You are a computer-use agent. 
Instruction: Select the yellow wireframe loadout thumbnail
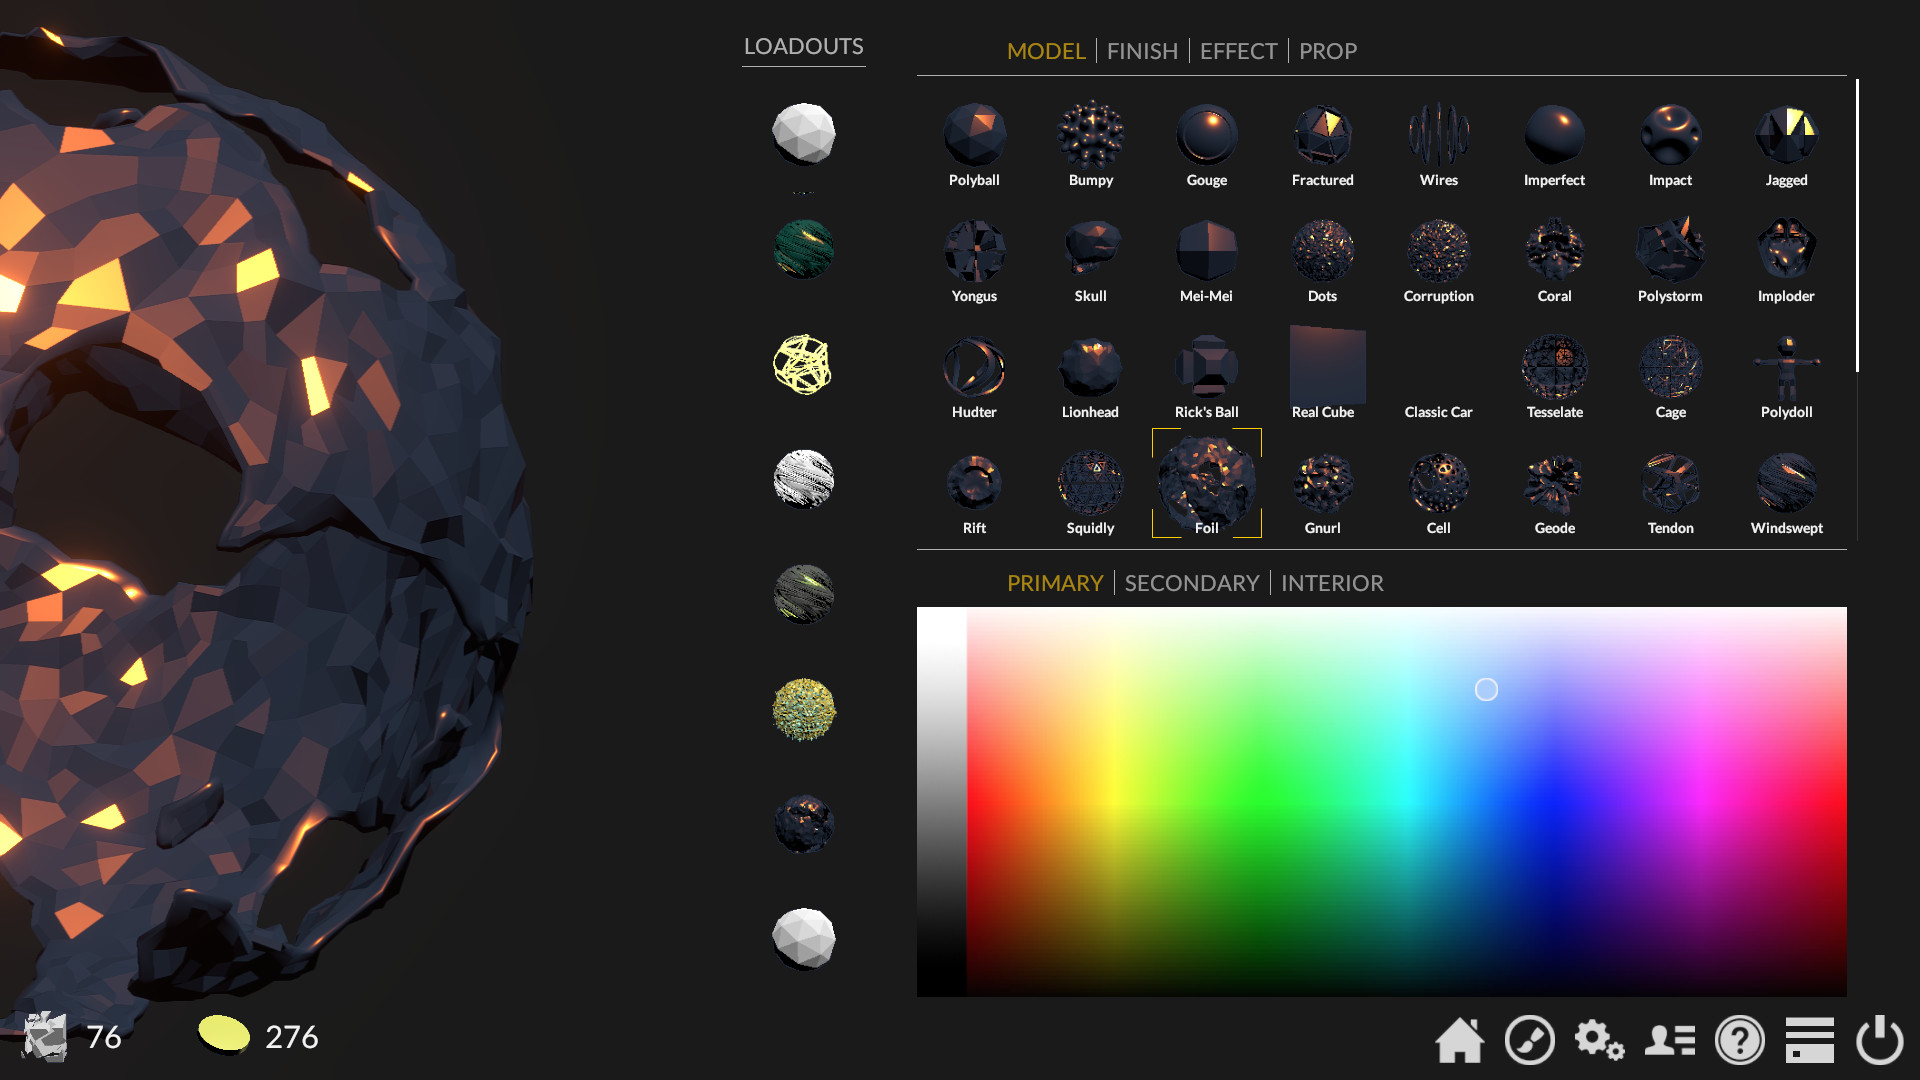click(x=803, y=363)
